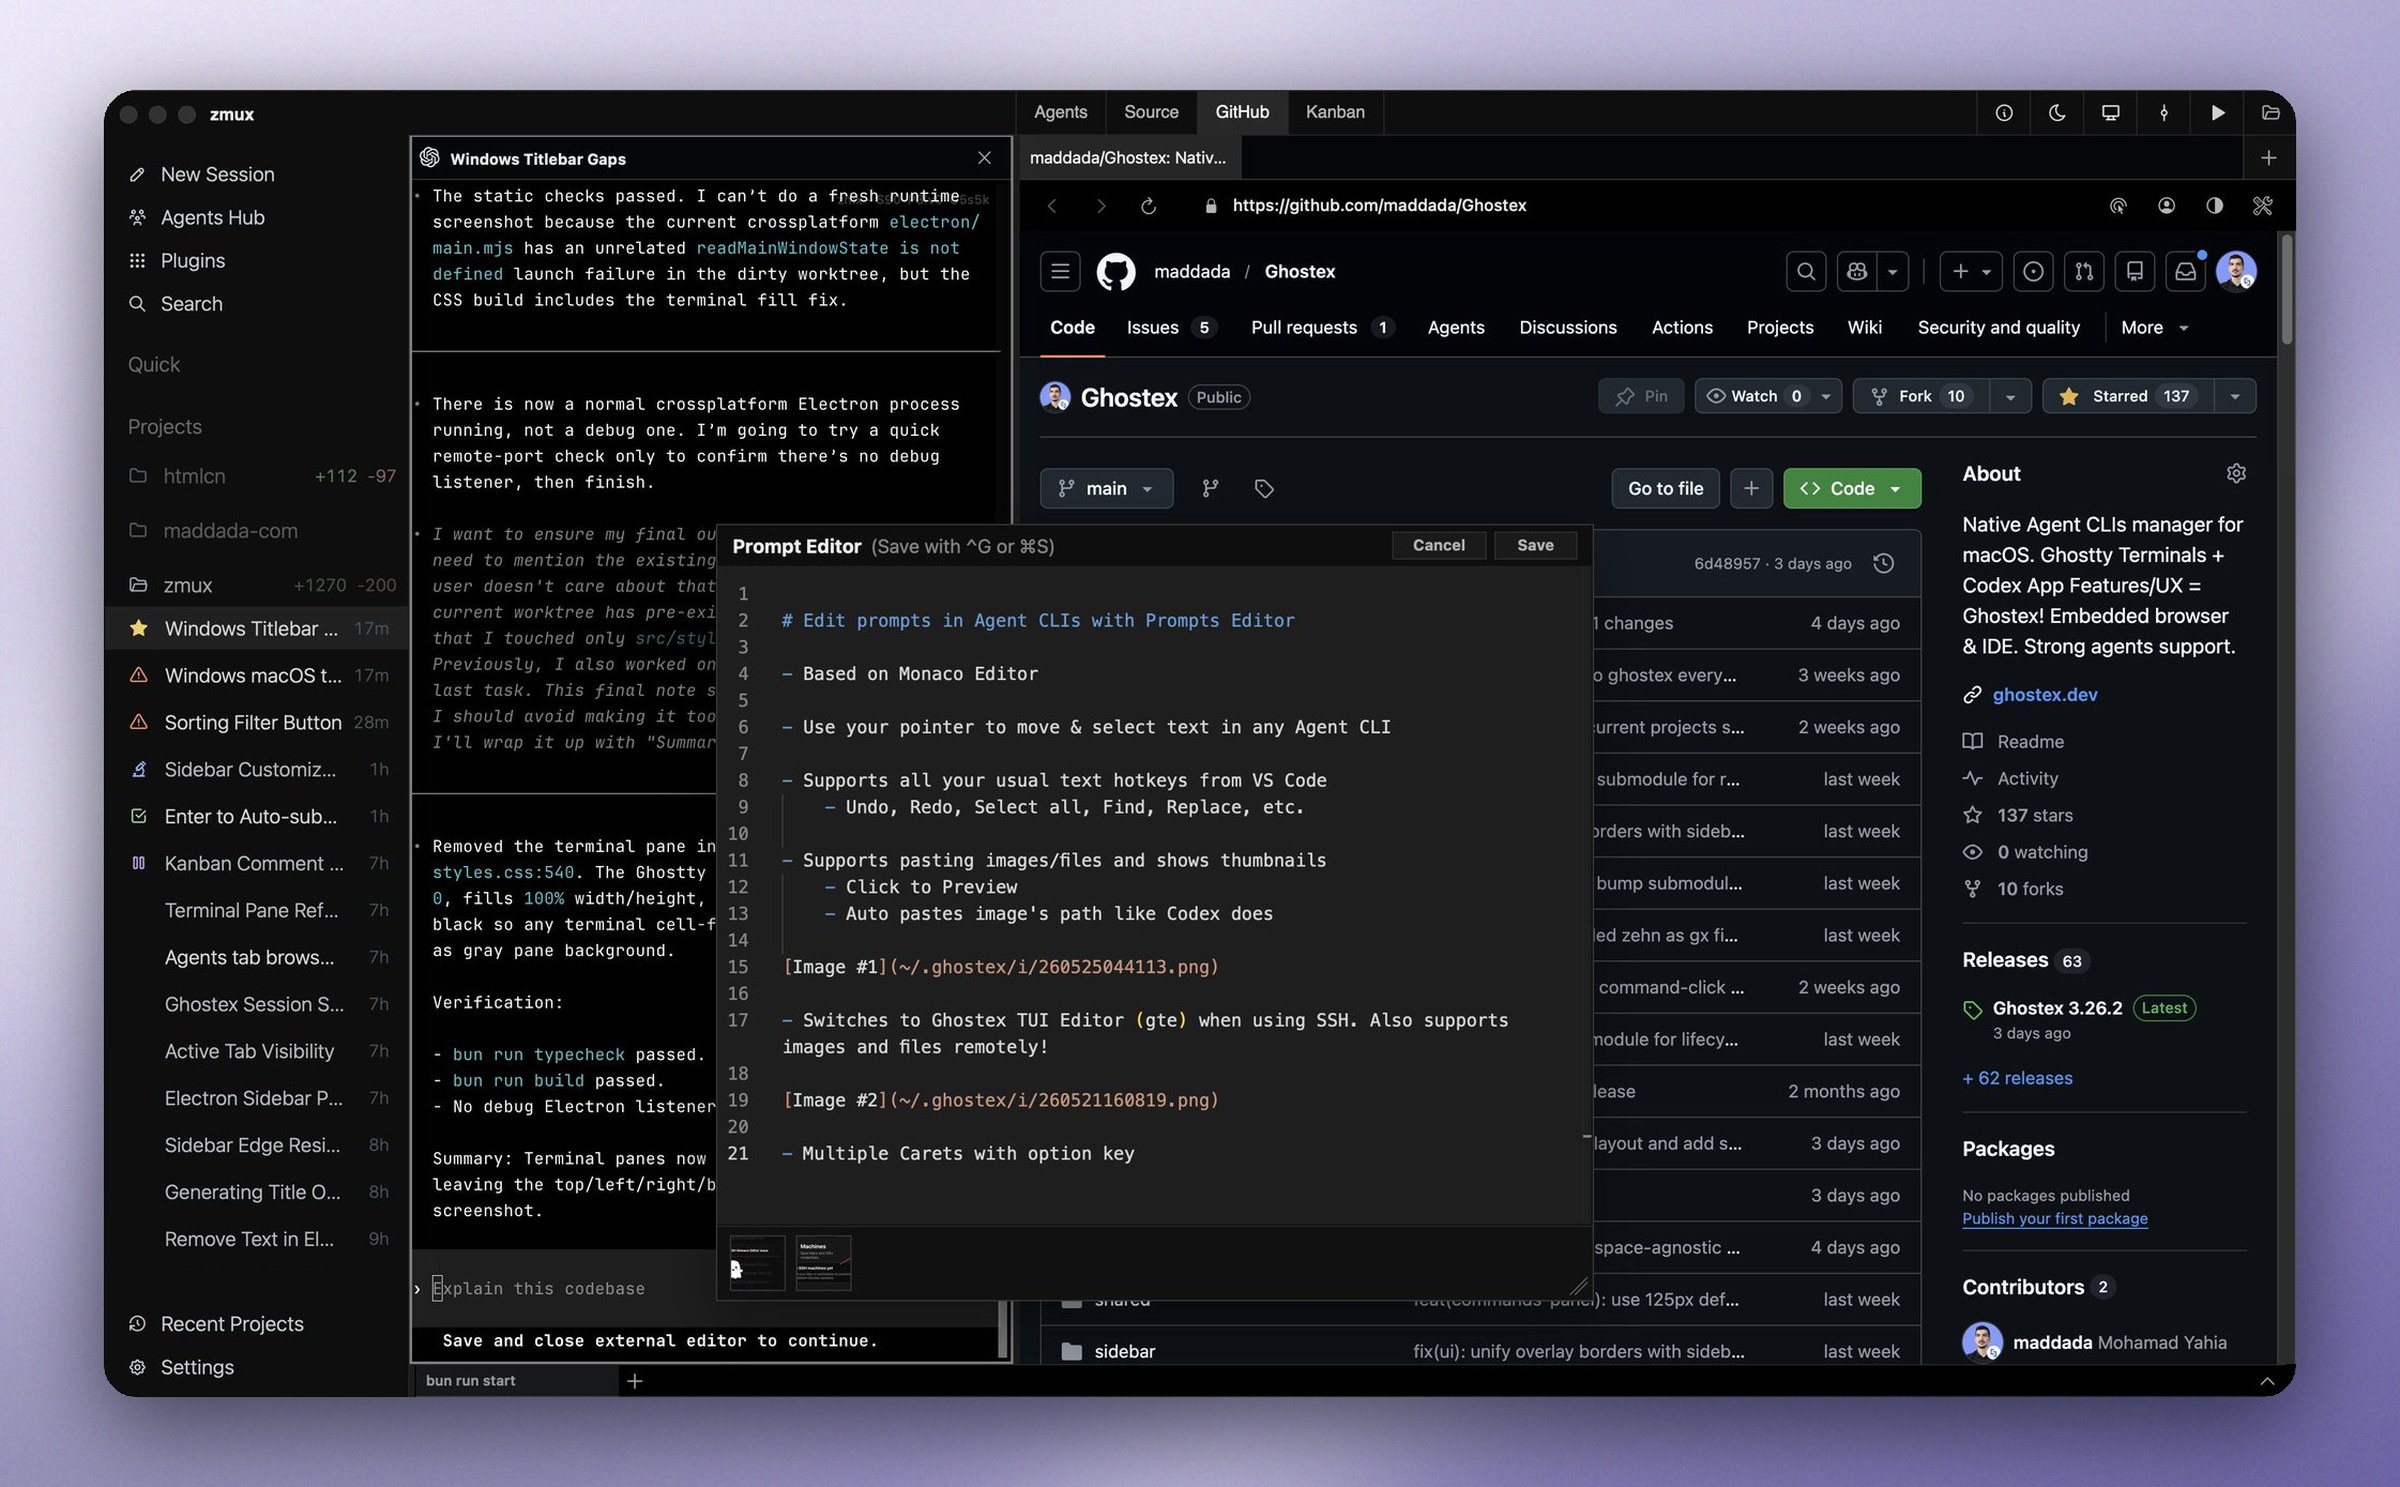Preview first pasted image thumbnail in Prompt Editor
Image resolution: width=2400 pixels, height=1487 pixels.
(x=757, y=1263)
